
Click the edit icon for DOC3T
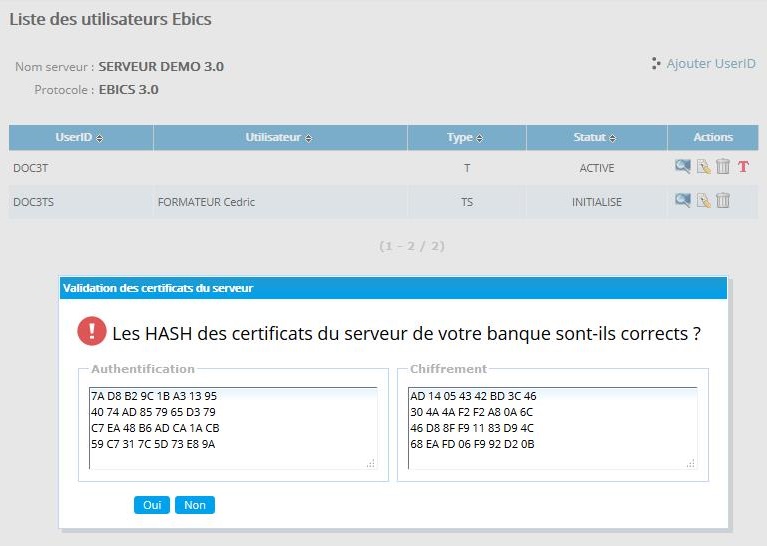coord(704,168)
